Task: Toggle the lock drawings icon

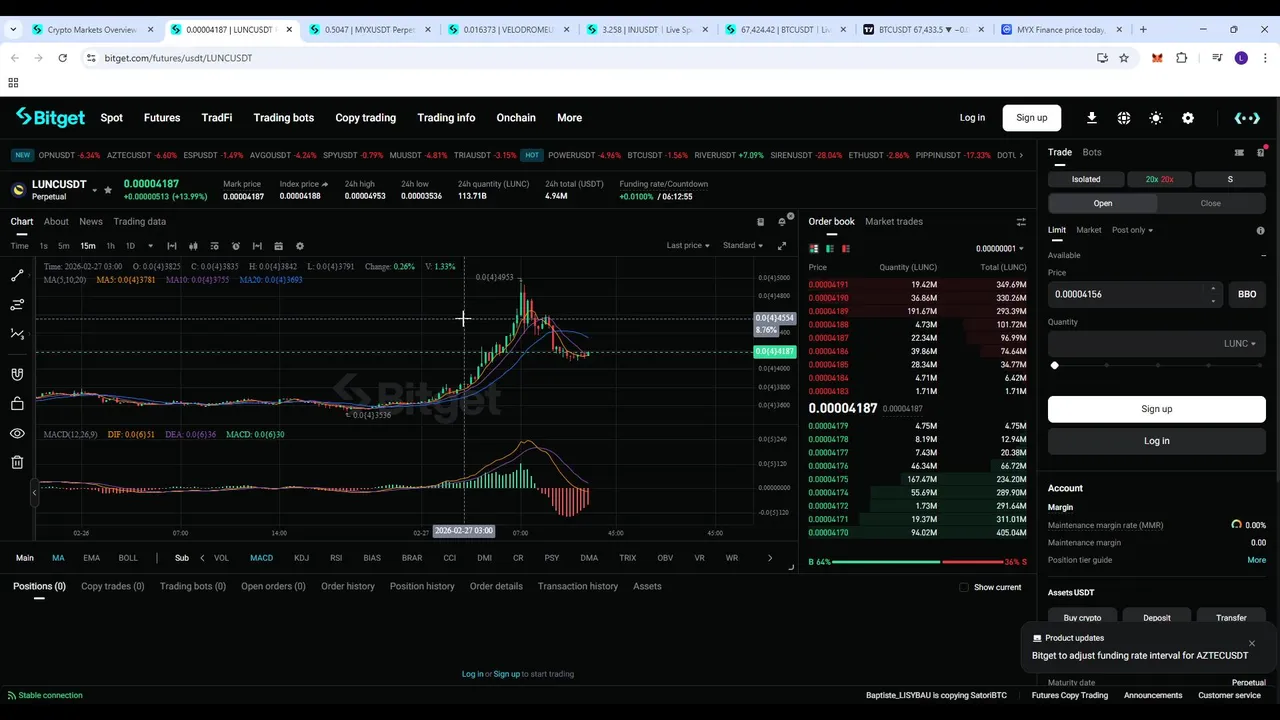Action: coord(17,404)
